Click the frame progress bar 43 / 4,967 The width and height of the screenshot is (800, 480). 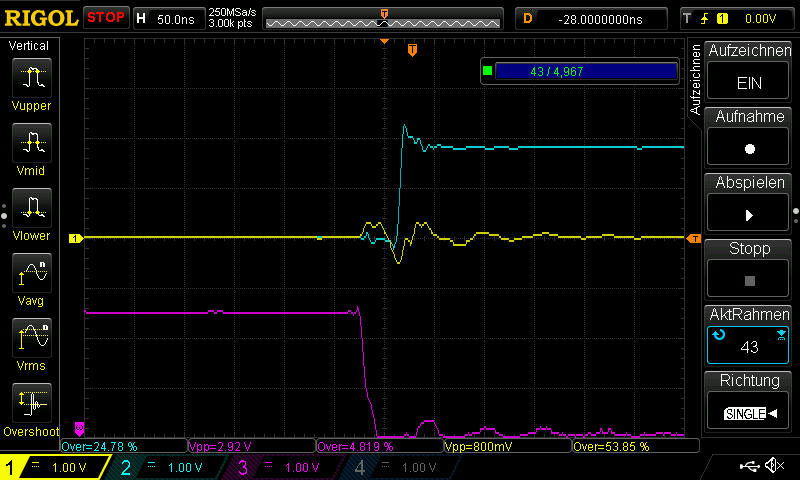coord(585,71)
